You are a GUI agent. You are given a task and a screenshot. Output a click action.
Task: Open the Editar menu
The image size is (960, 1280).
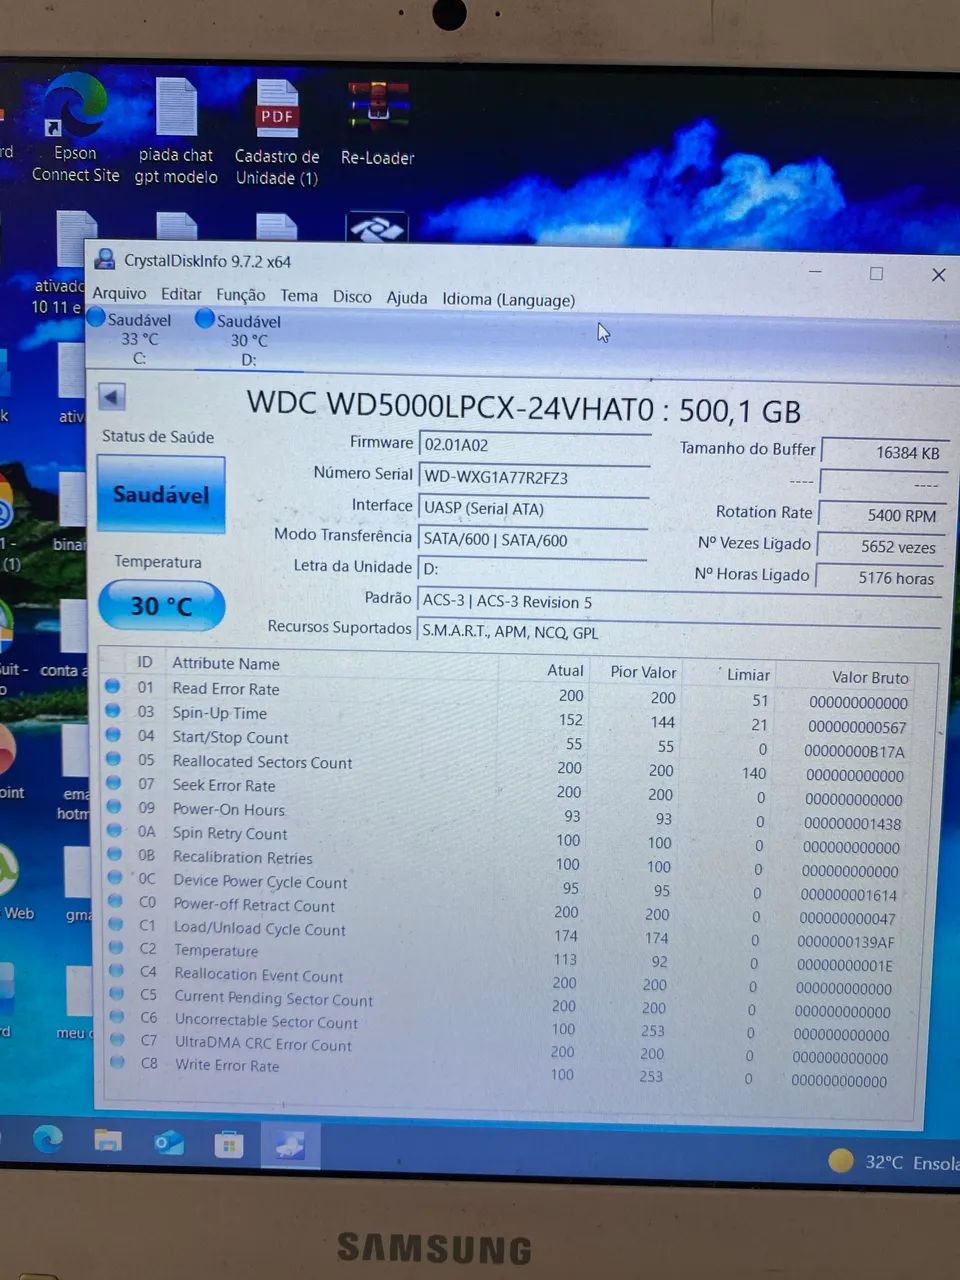tap(181, 294)
